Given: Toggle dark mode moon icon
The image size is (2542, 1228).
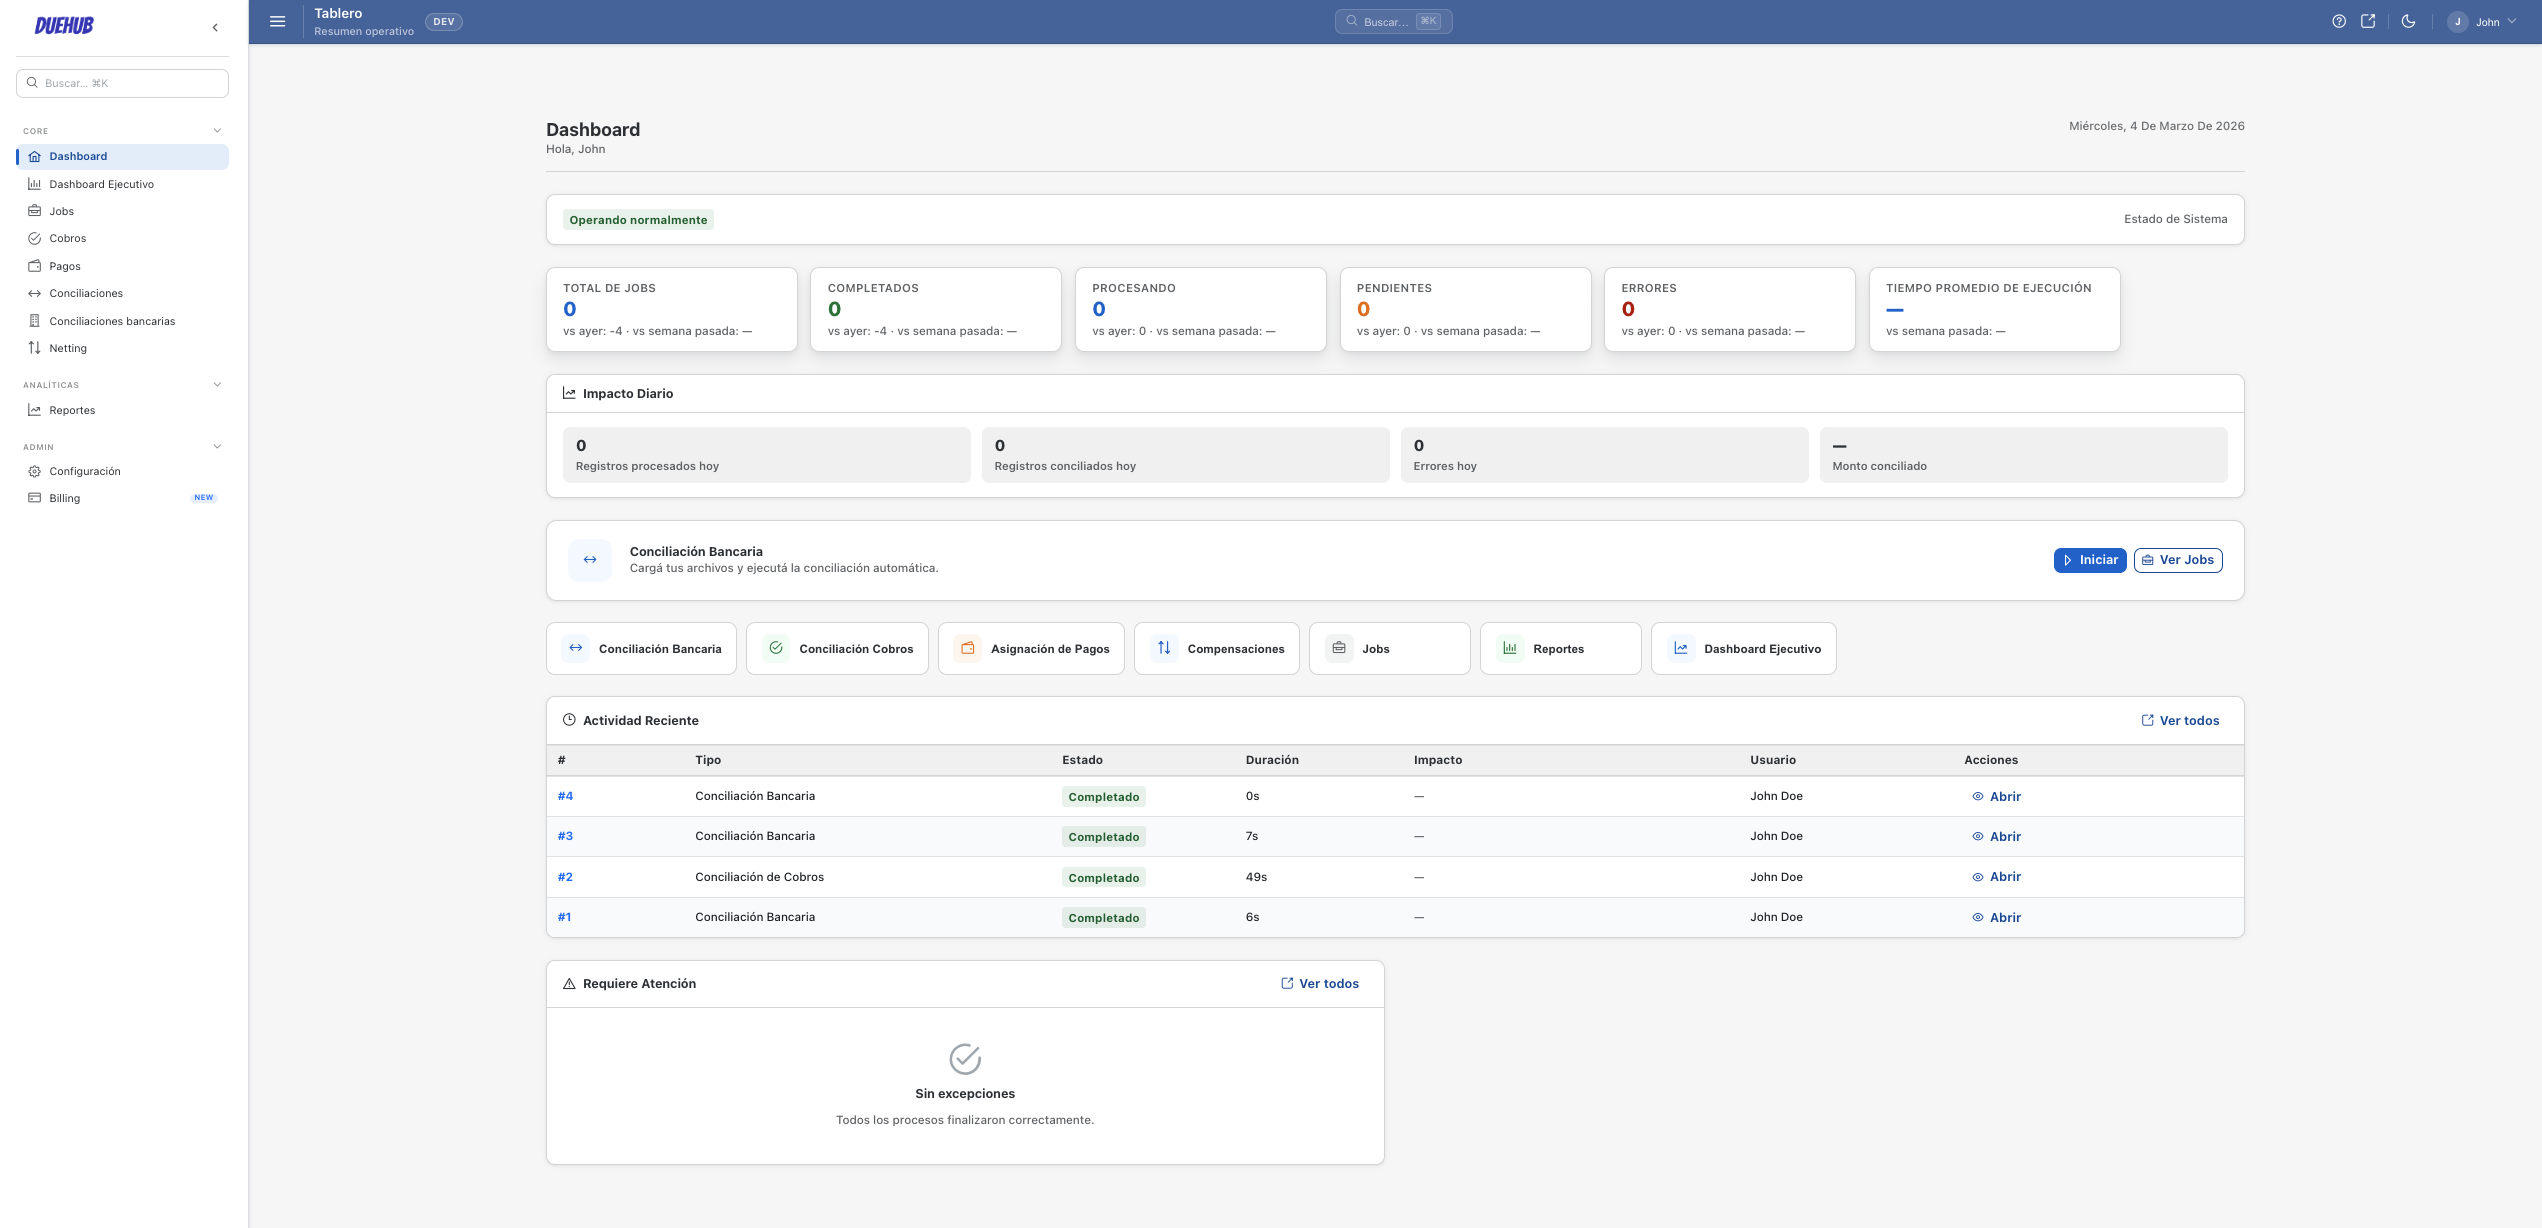Looking at the screenshot, I should (x=2408, y=21).
